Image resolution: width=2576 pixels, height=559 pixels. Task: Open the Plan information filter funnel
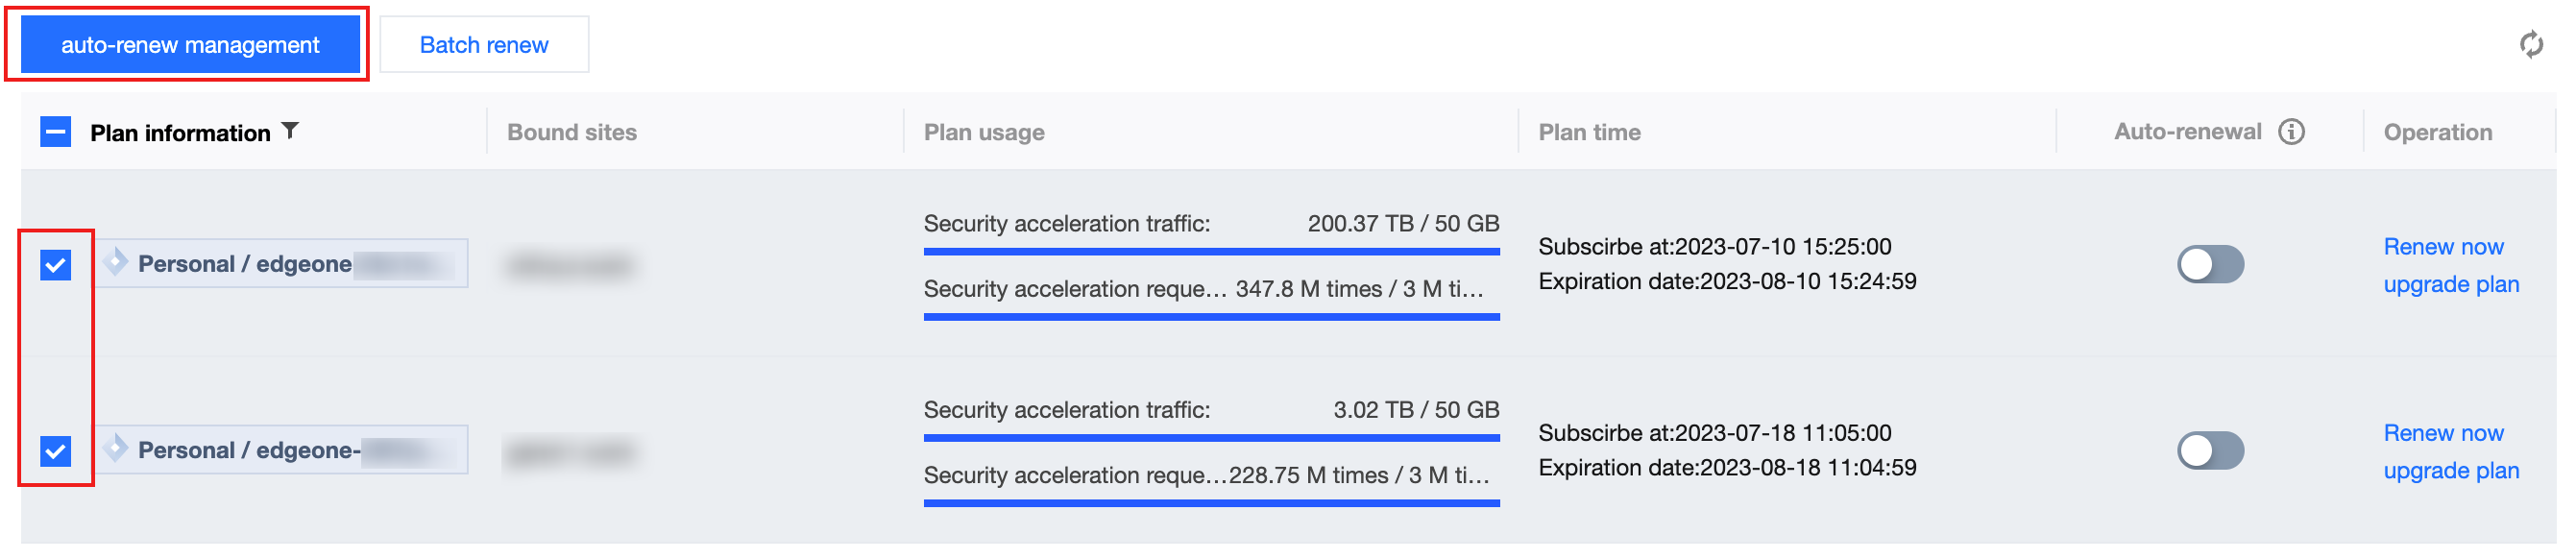(x=290, y=131)
